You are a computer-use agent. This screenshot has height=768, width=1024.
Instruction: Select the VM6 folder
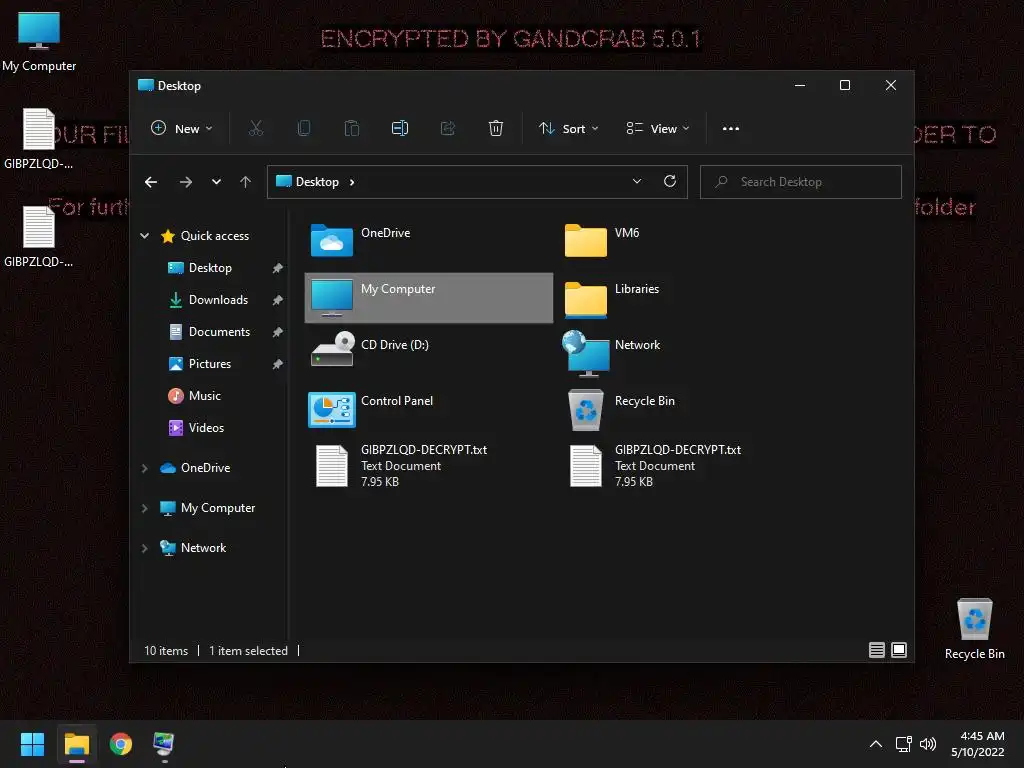pos(682,242)
